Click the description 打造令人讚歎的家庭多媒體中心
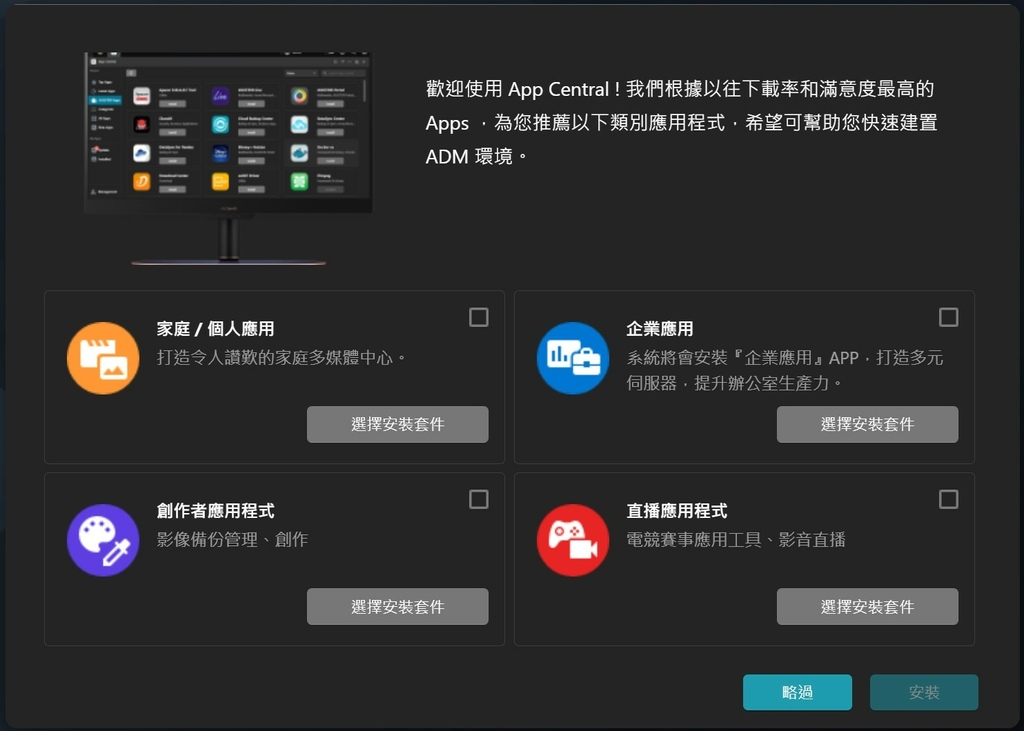 281,358
